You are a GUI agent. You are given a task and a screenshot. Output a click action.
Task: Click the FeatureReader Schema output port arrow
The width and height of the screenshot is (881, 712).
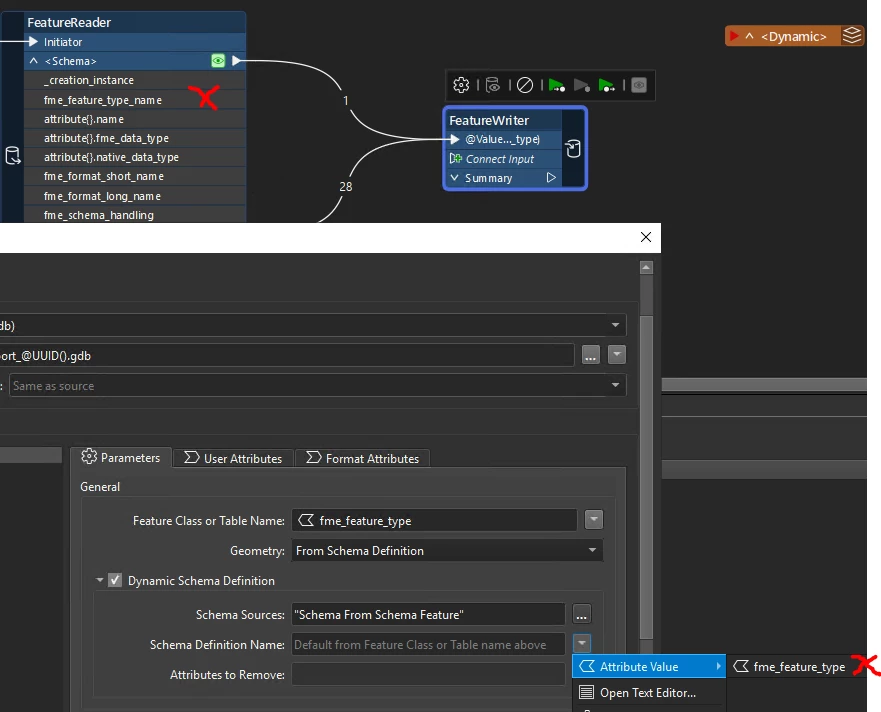(237, 61)
